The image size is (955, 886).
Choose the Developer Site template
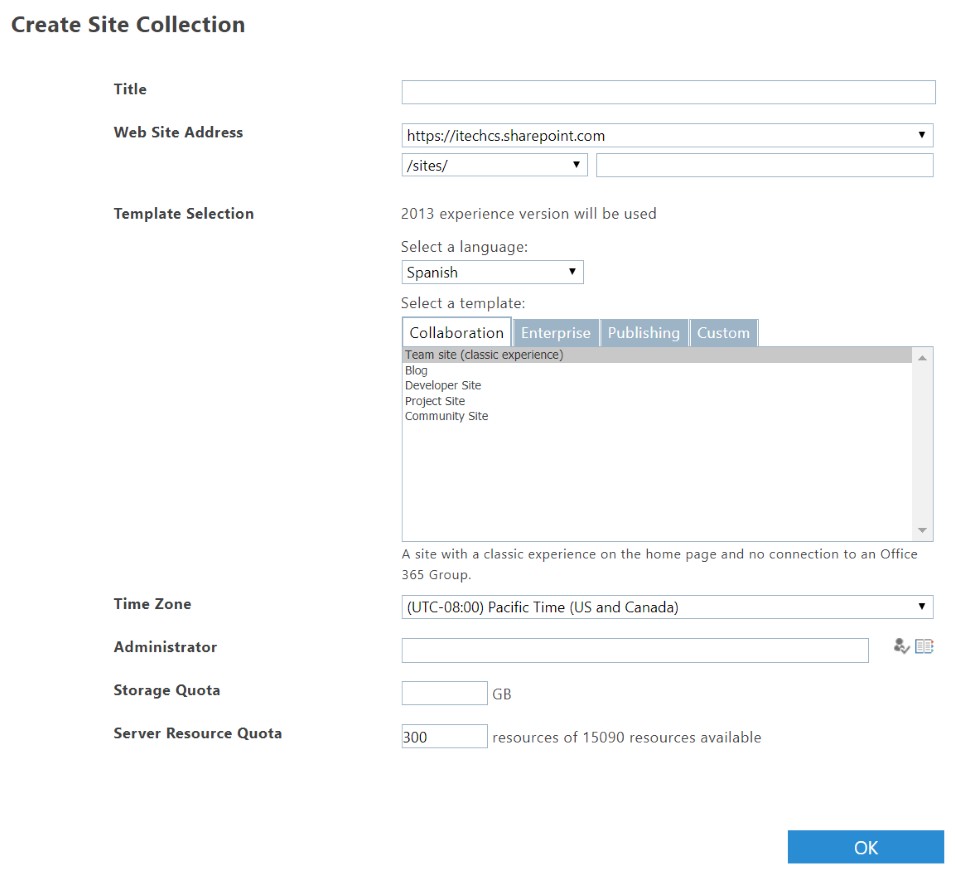pyautogui.click(x=443, y=385)
